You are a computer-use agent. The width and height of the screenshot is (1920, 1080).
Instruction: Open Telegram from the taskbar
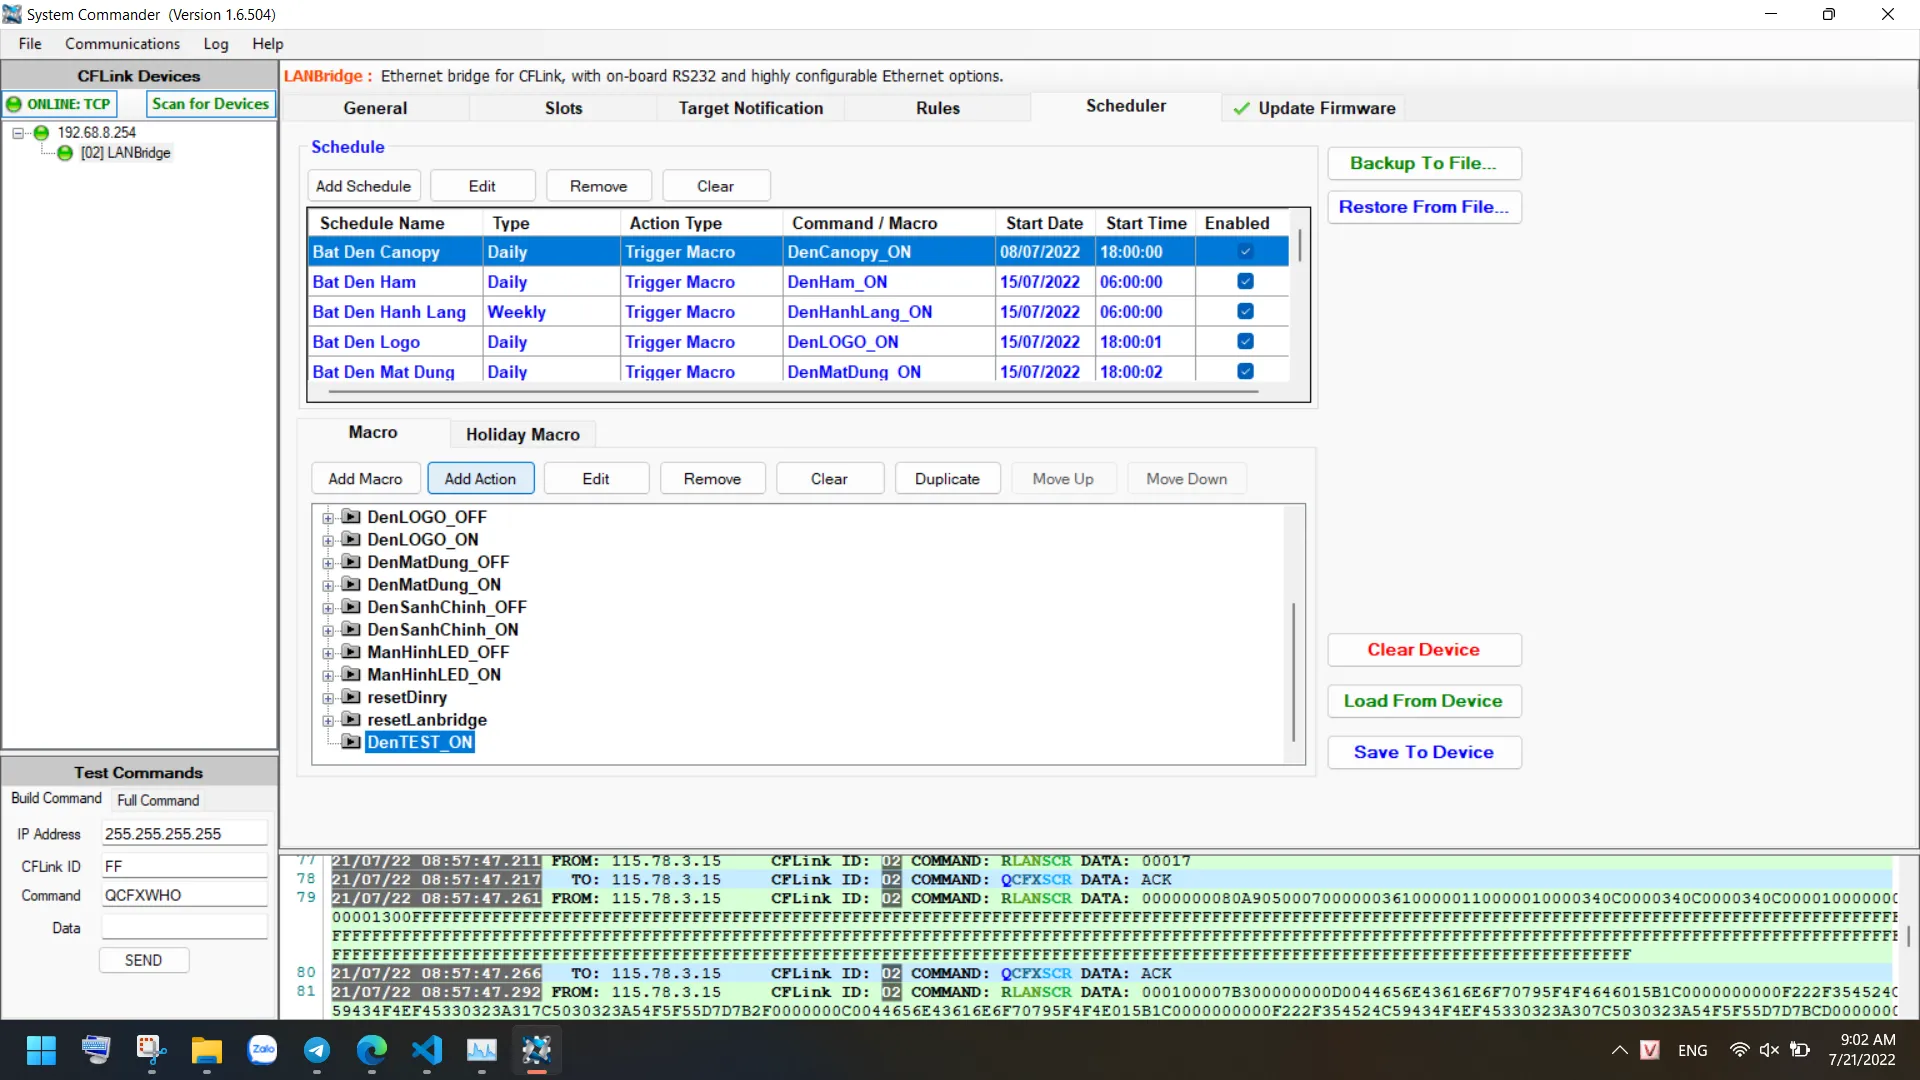pos(317,1050)
